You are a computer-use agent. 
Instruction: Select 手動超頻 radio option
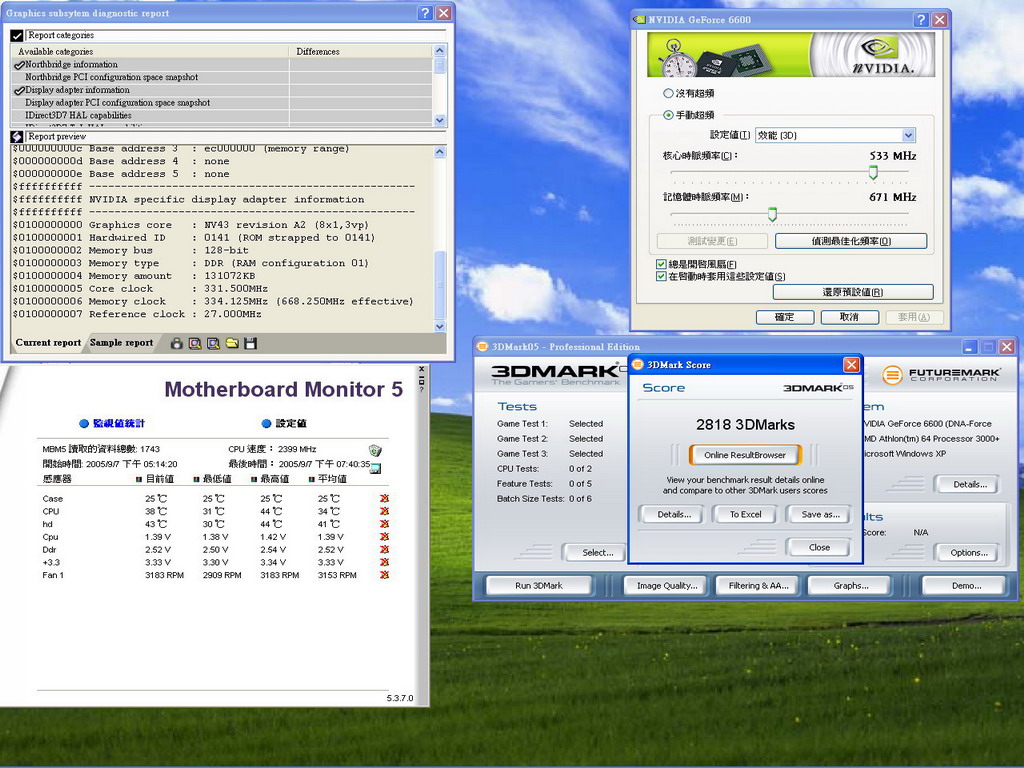coord(668,115)
